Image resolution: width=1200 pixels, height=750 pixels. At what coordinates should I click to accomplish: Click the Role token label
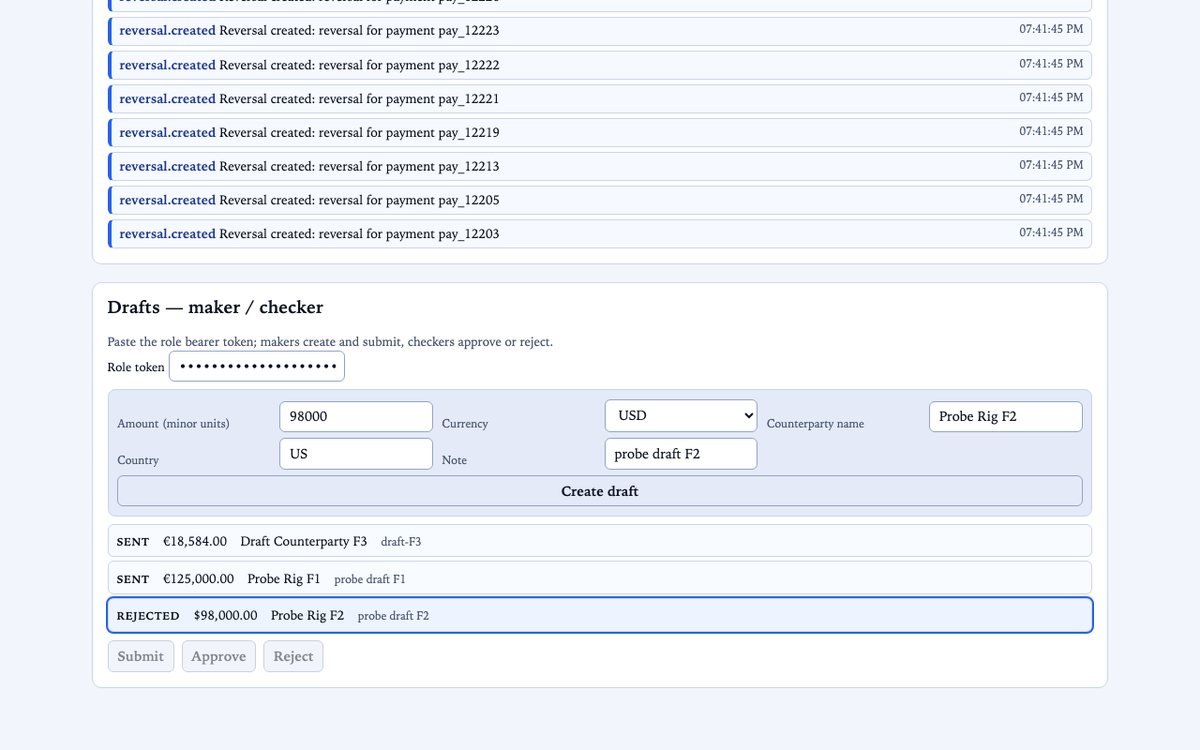(136, 367)
